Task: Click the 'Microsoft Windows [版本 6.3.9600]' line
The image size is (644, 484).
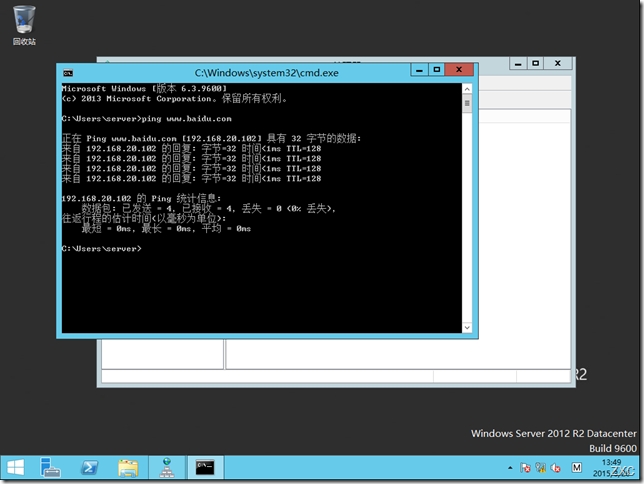Action: (144, 88)
